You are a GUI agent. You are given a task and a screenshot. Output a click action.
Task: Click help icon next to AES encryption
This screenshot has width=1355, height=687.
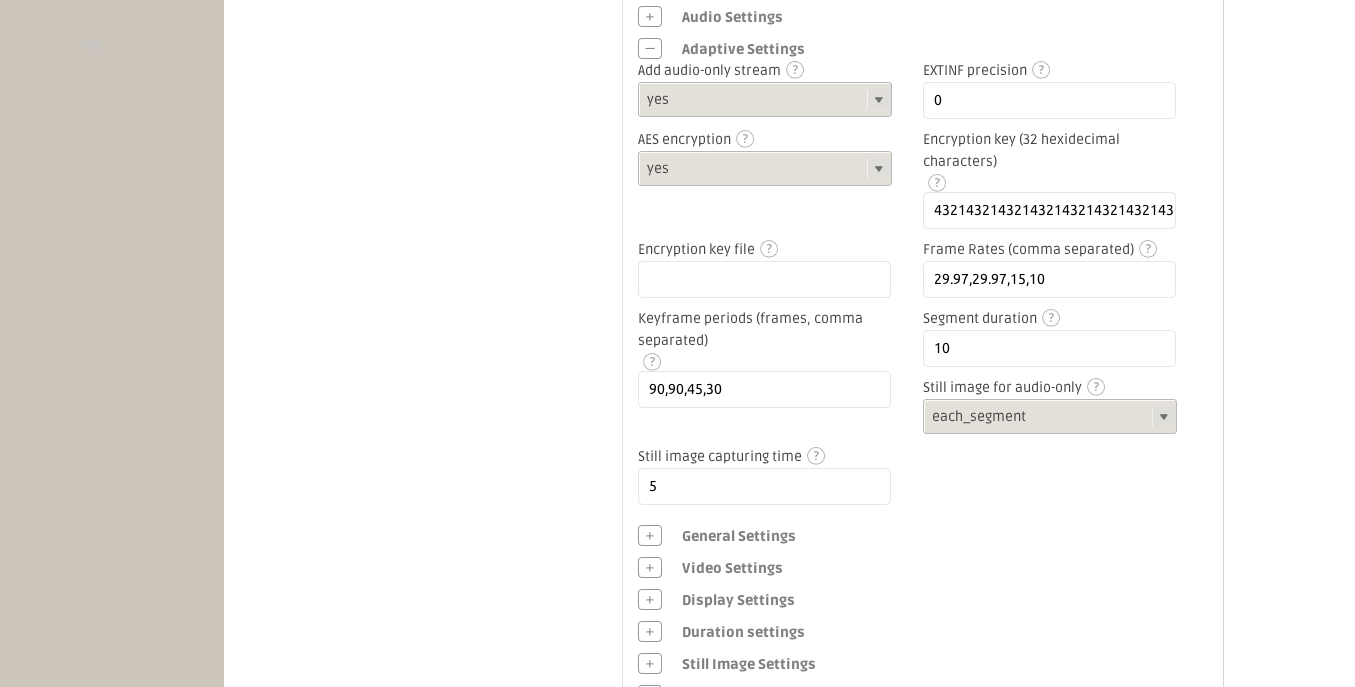point(745,139)
